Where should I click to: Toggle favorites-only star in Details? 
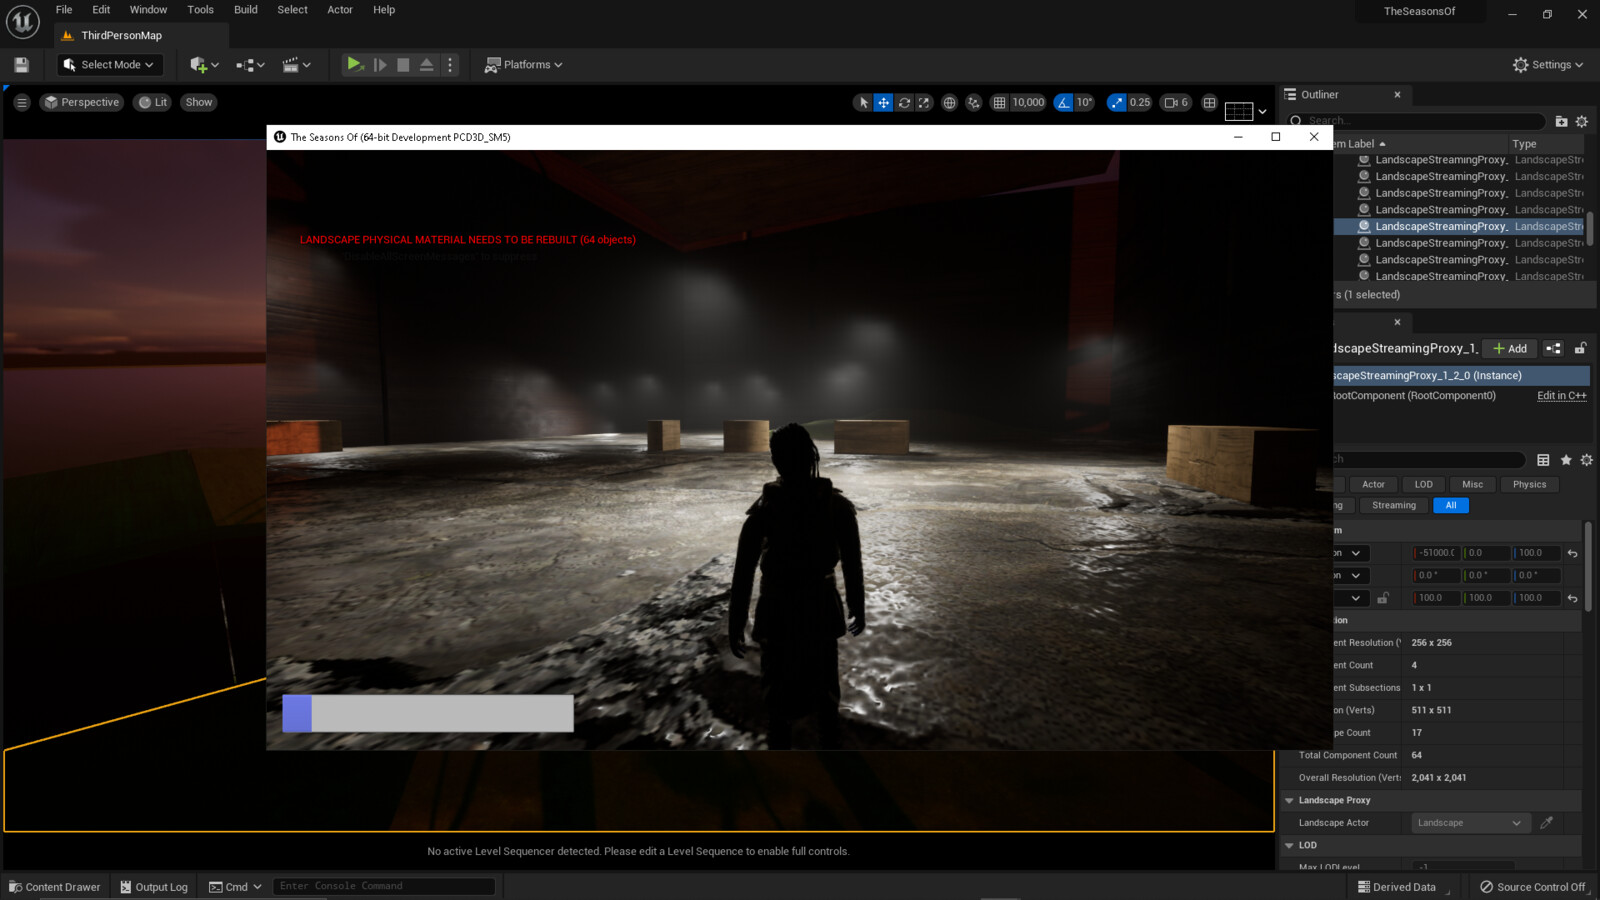pyautogui.click(x=1566, y=460)
